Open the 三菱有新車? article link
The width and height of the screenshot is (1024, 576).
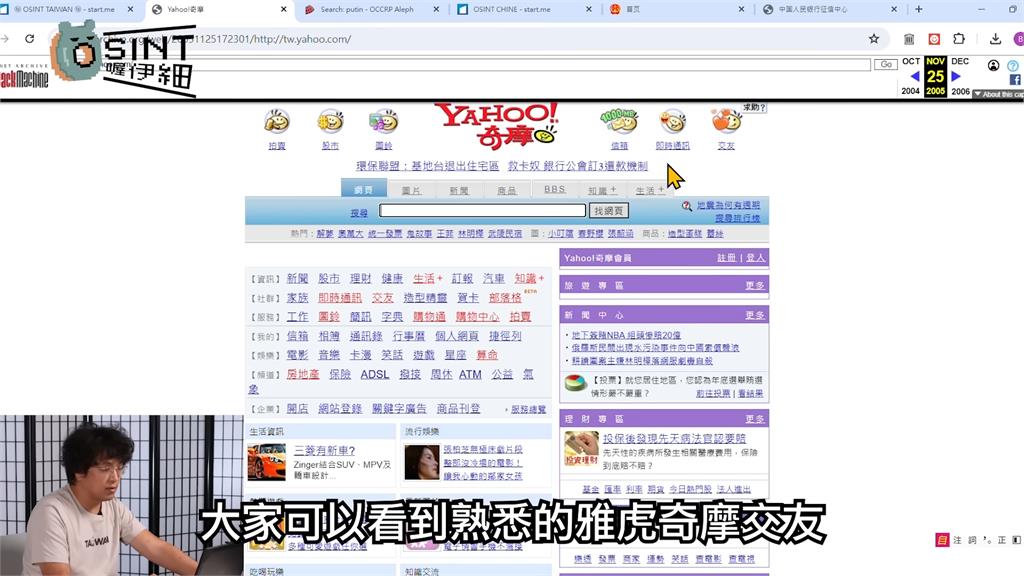(x=325, y=451)
